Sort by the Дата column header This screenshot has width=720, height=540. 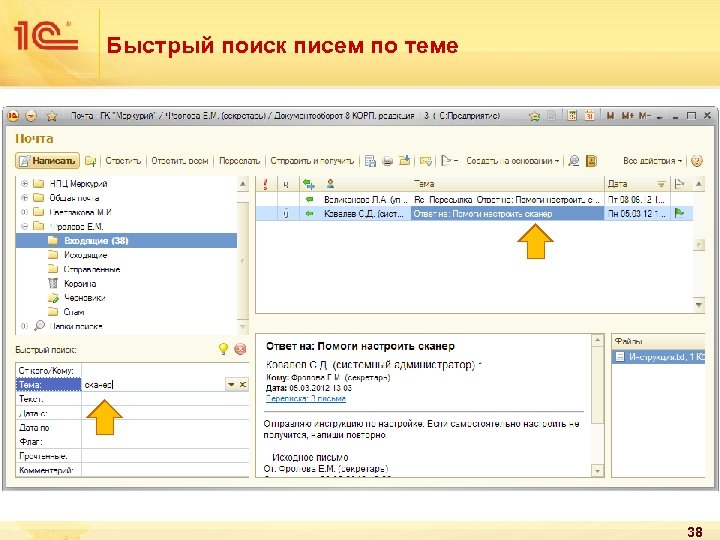click(637, 184)
